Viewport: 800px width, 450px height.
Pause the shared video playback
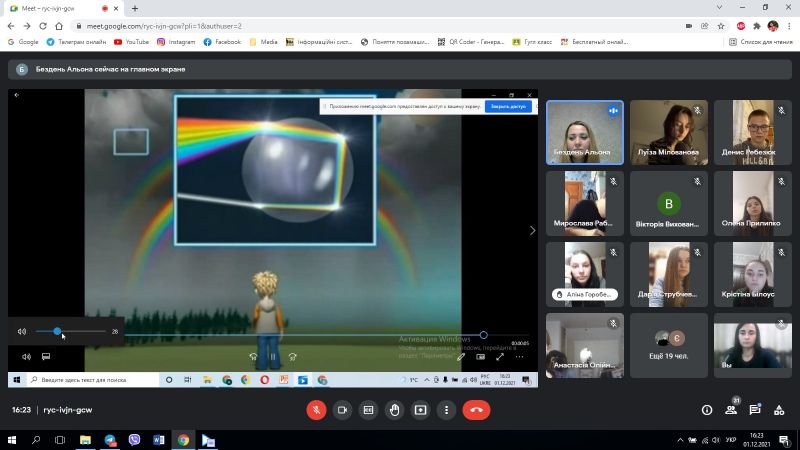point(273,357)
